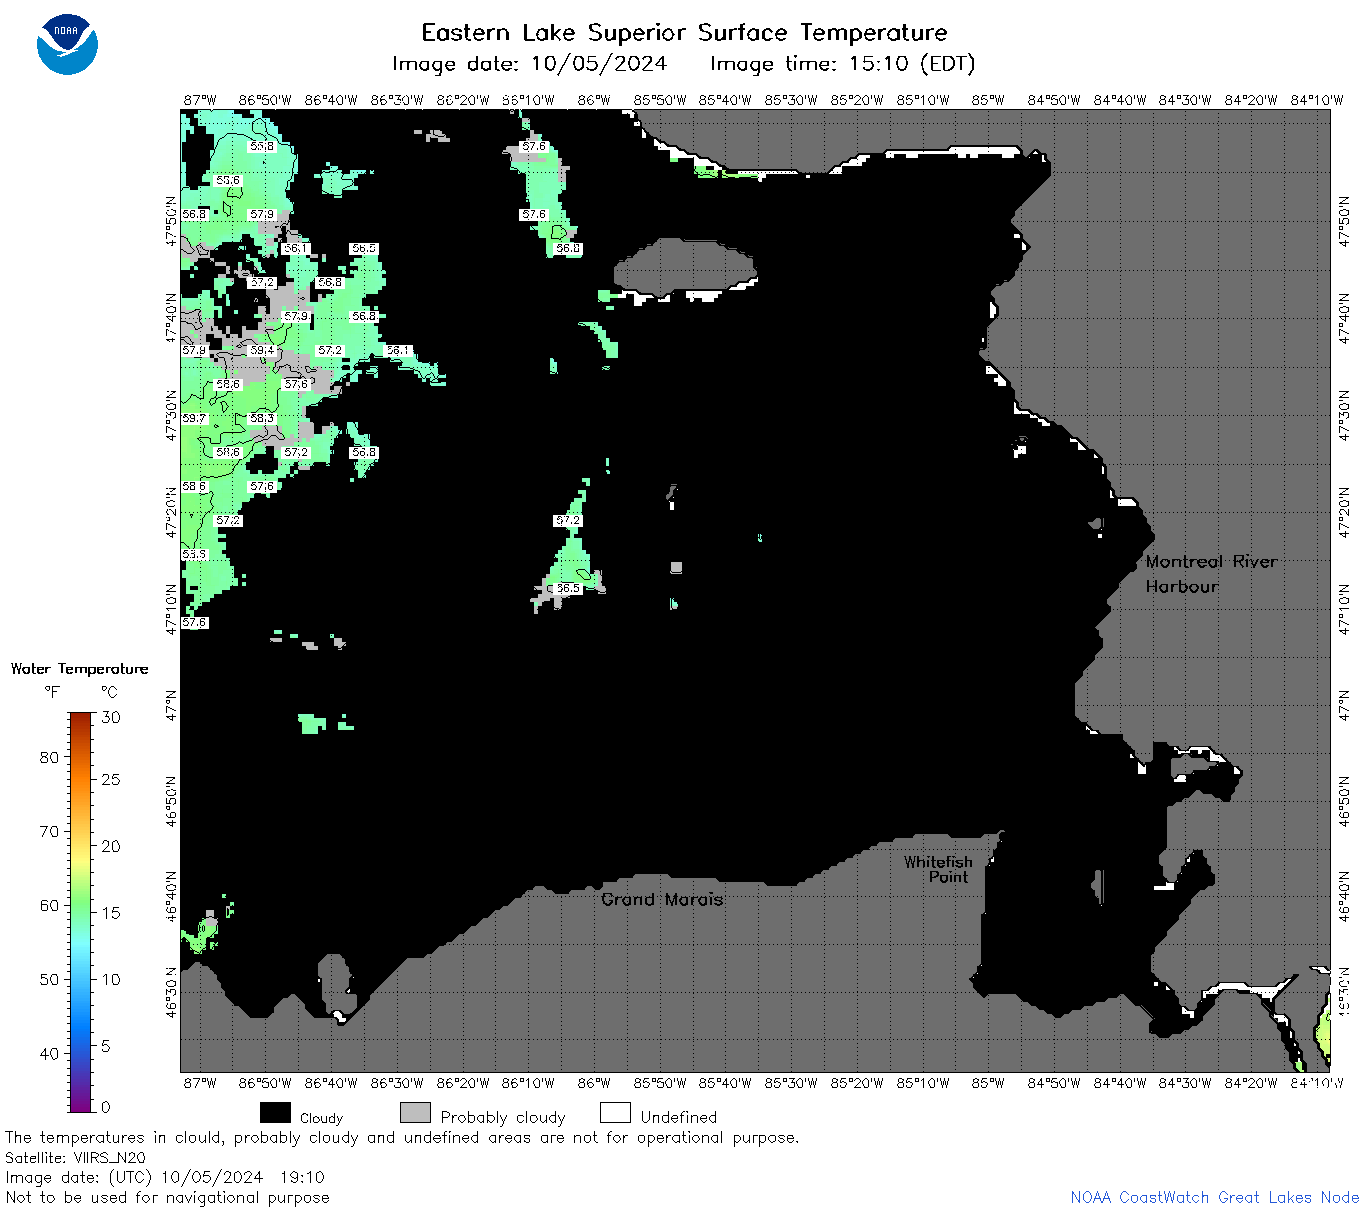Select the black Cloudy legend swatch
The width and height of the screenshot is (1370, 1213).
pos(275,1113)
